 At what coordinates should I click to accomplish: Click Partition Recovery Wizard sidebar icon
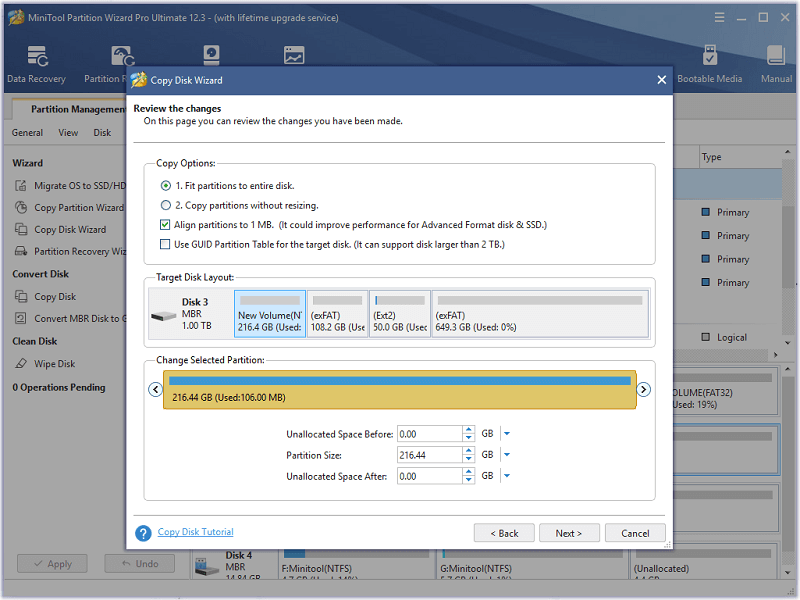point(20,251)
